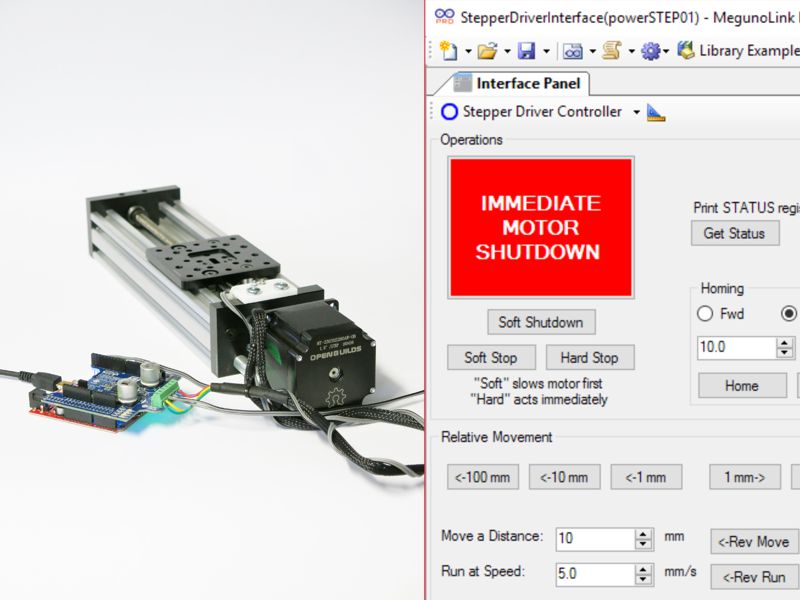Viewport: 800px width, 600px height.
Task: Click the Open folder icon in toolbar
Action: click(x=487, y=51)
